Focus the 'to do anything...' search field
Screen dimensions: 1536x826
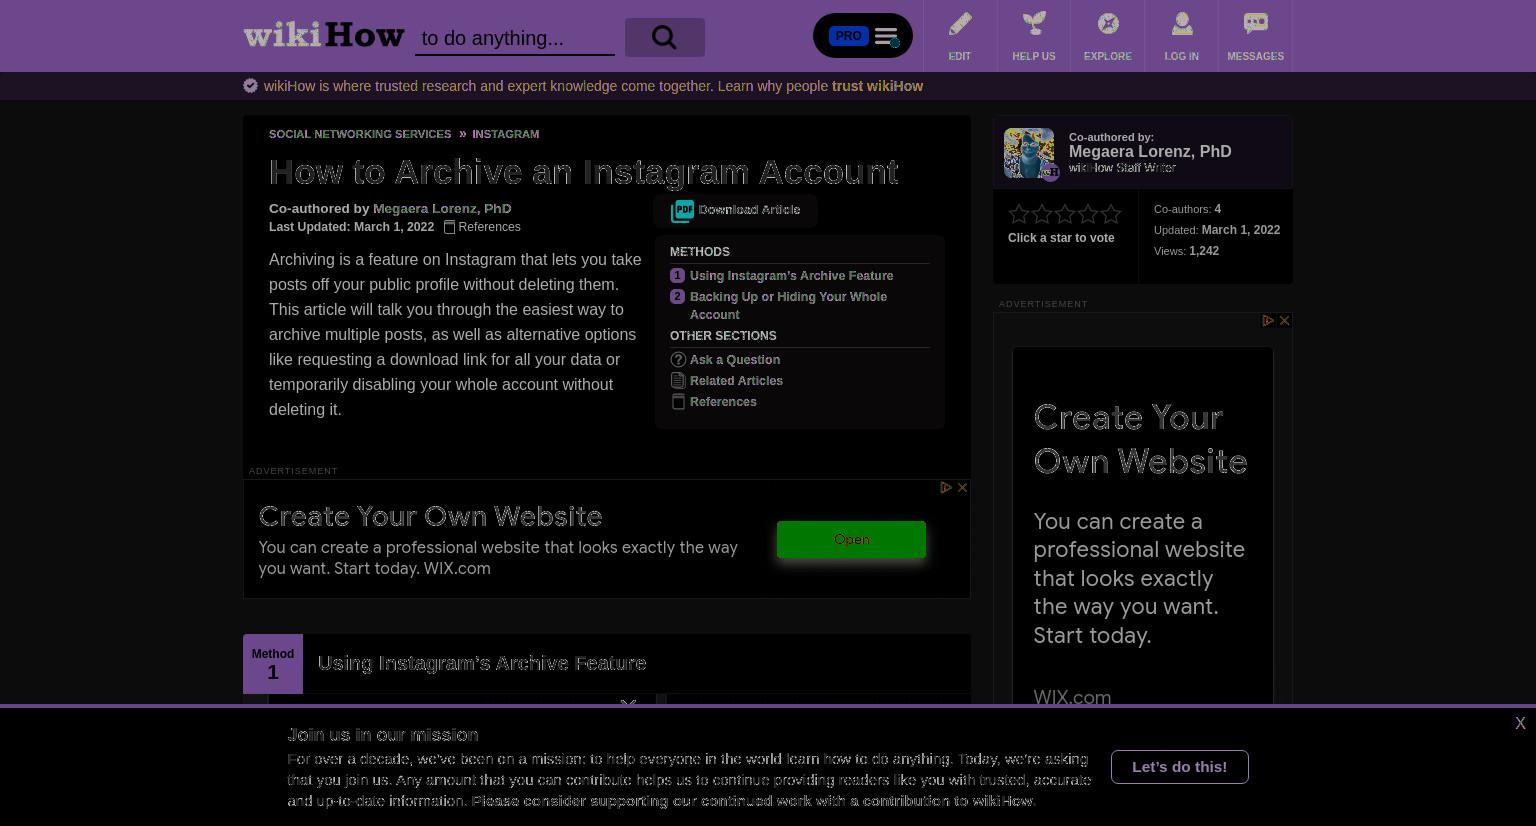click(515, 38)
